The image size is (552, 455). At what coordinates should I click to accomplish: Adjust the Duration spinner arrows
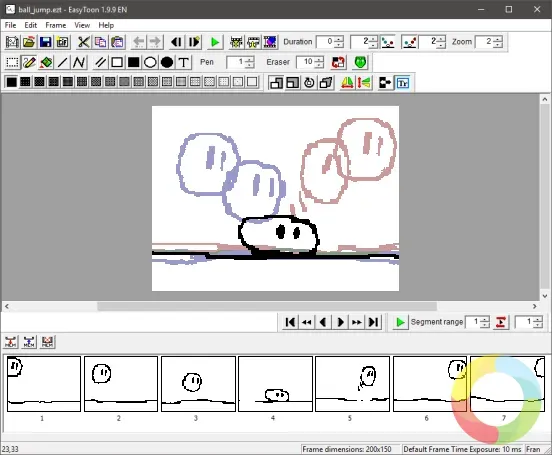point(339,42)
